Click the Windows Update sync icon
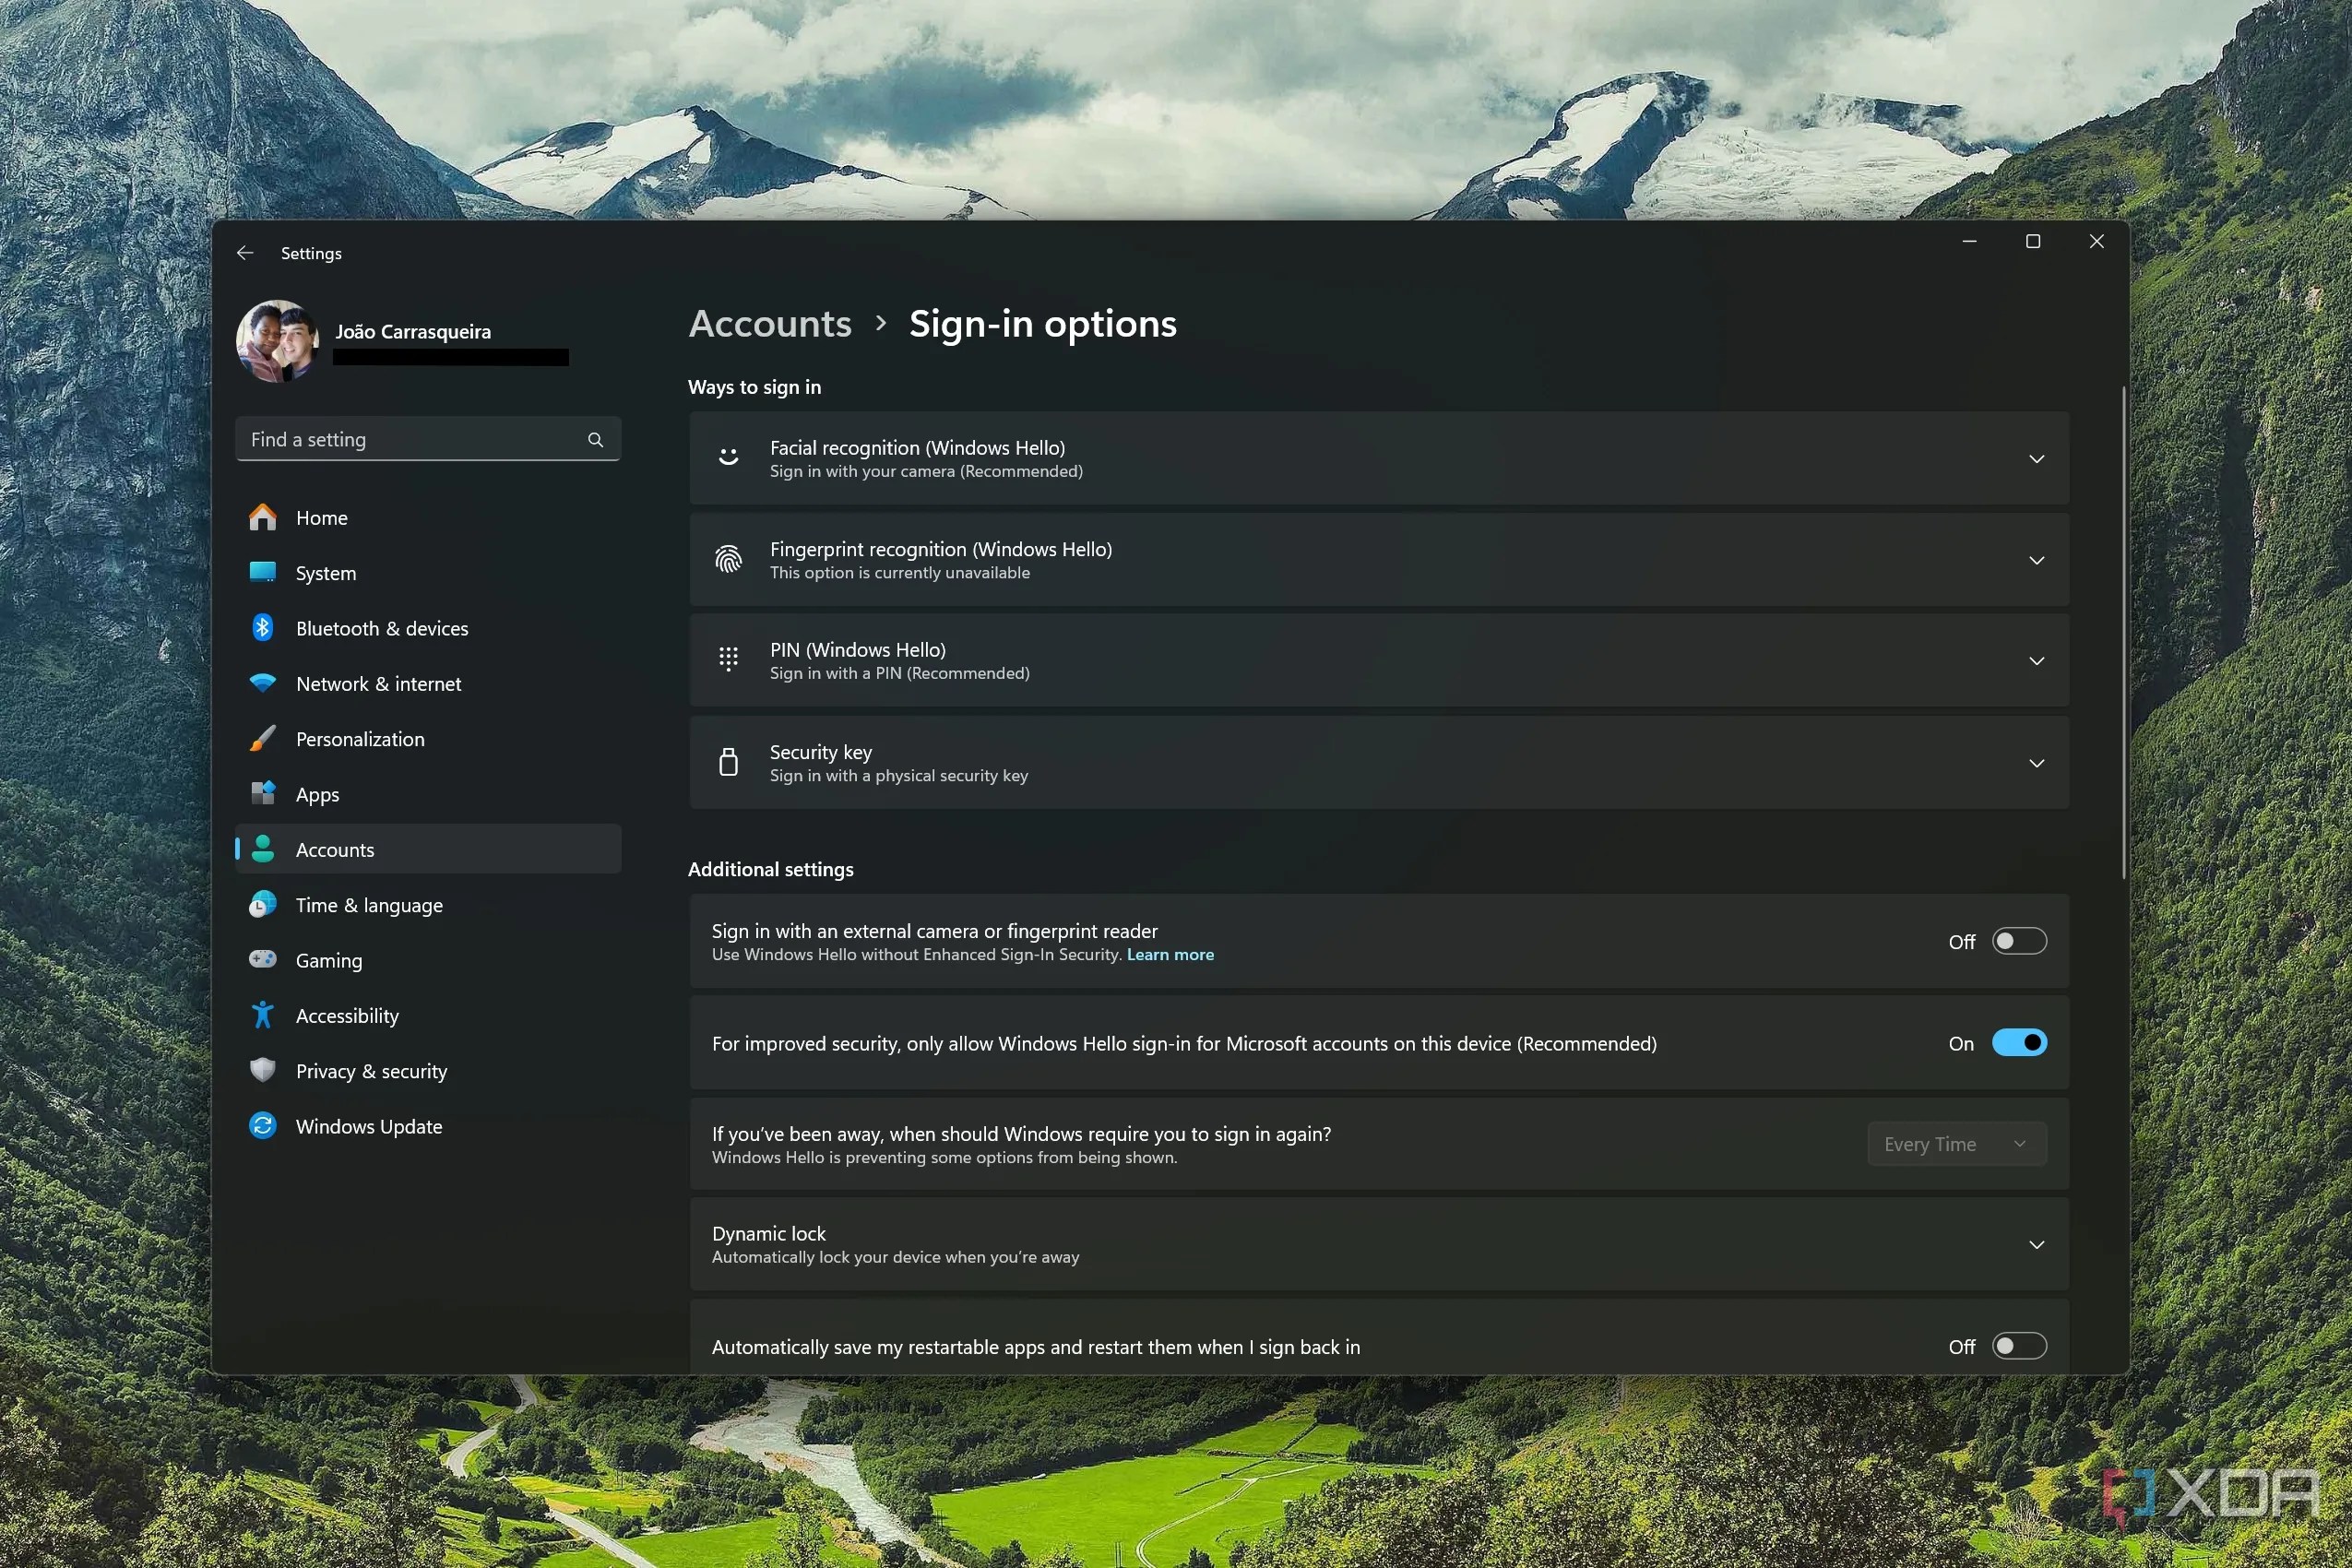 coord(263,1126)
